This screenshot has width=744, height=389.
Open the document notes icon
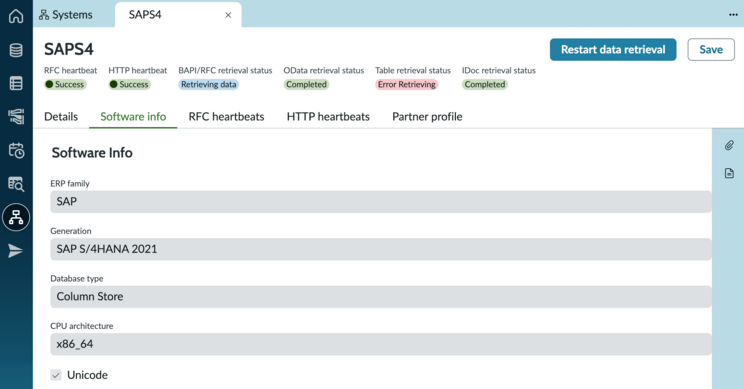[729, 173]
